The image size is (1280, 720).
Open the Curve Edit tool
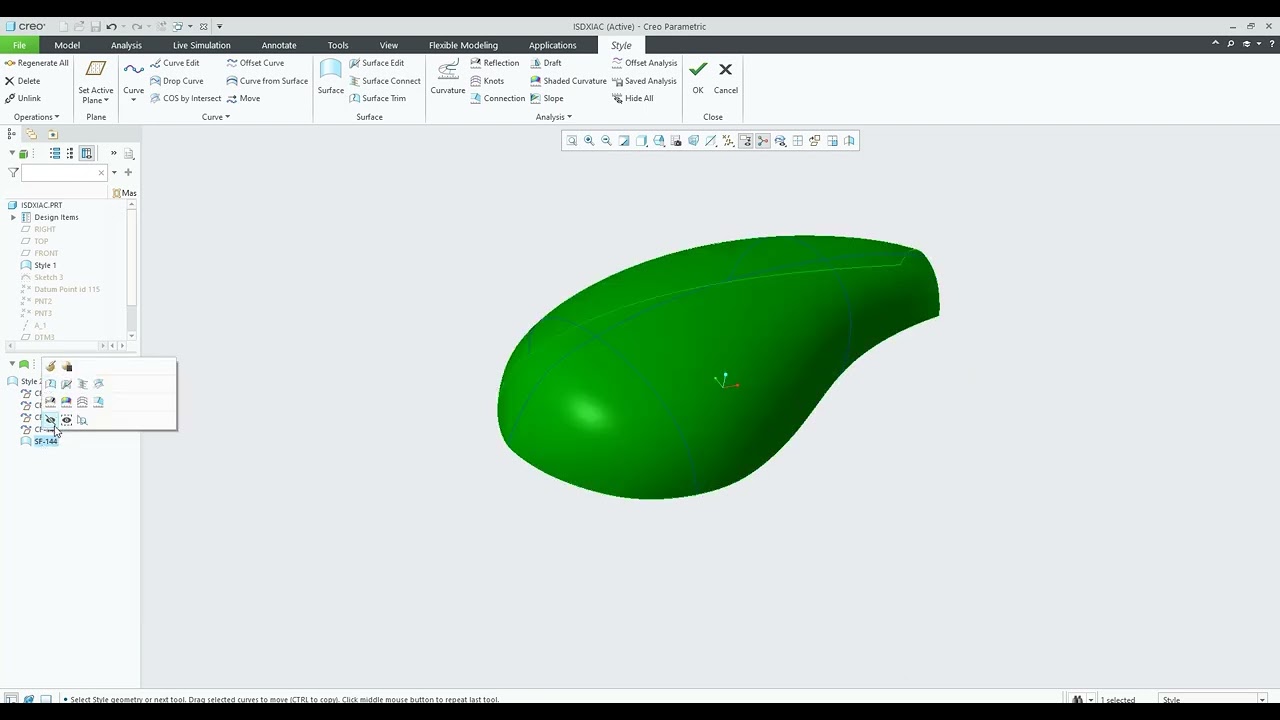[x=175, y=63]
